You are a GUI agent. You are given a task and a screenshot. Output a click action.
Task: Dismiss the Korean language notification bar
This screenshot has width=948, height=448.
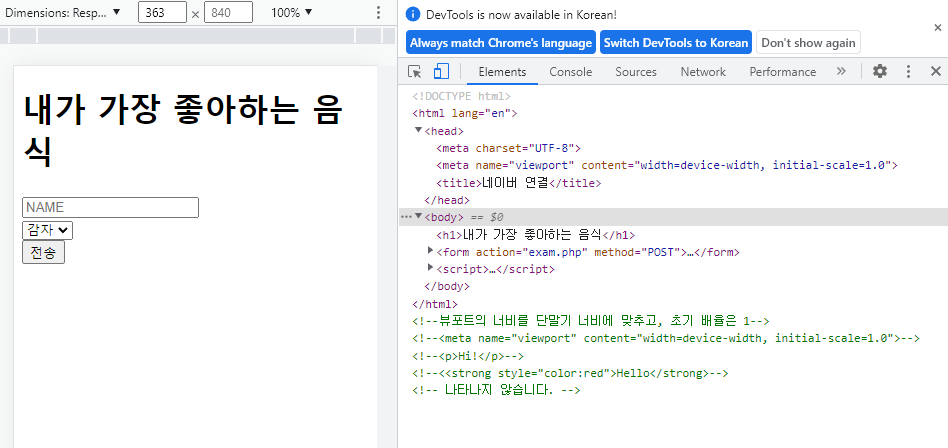click(938, 27)
